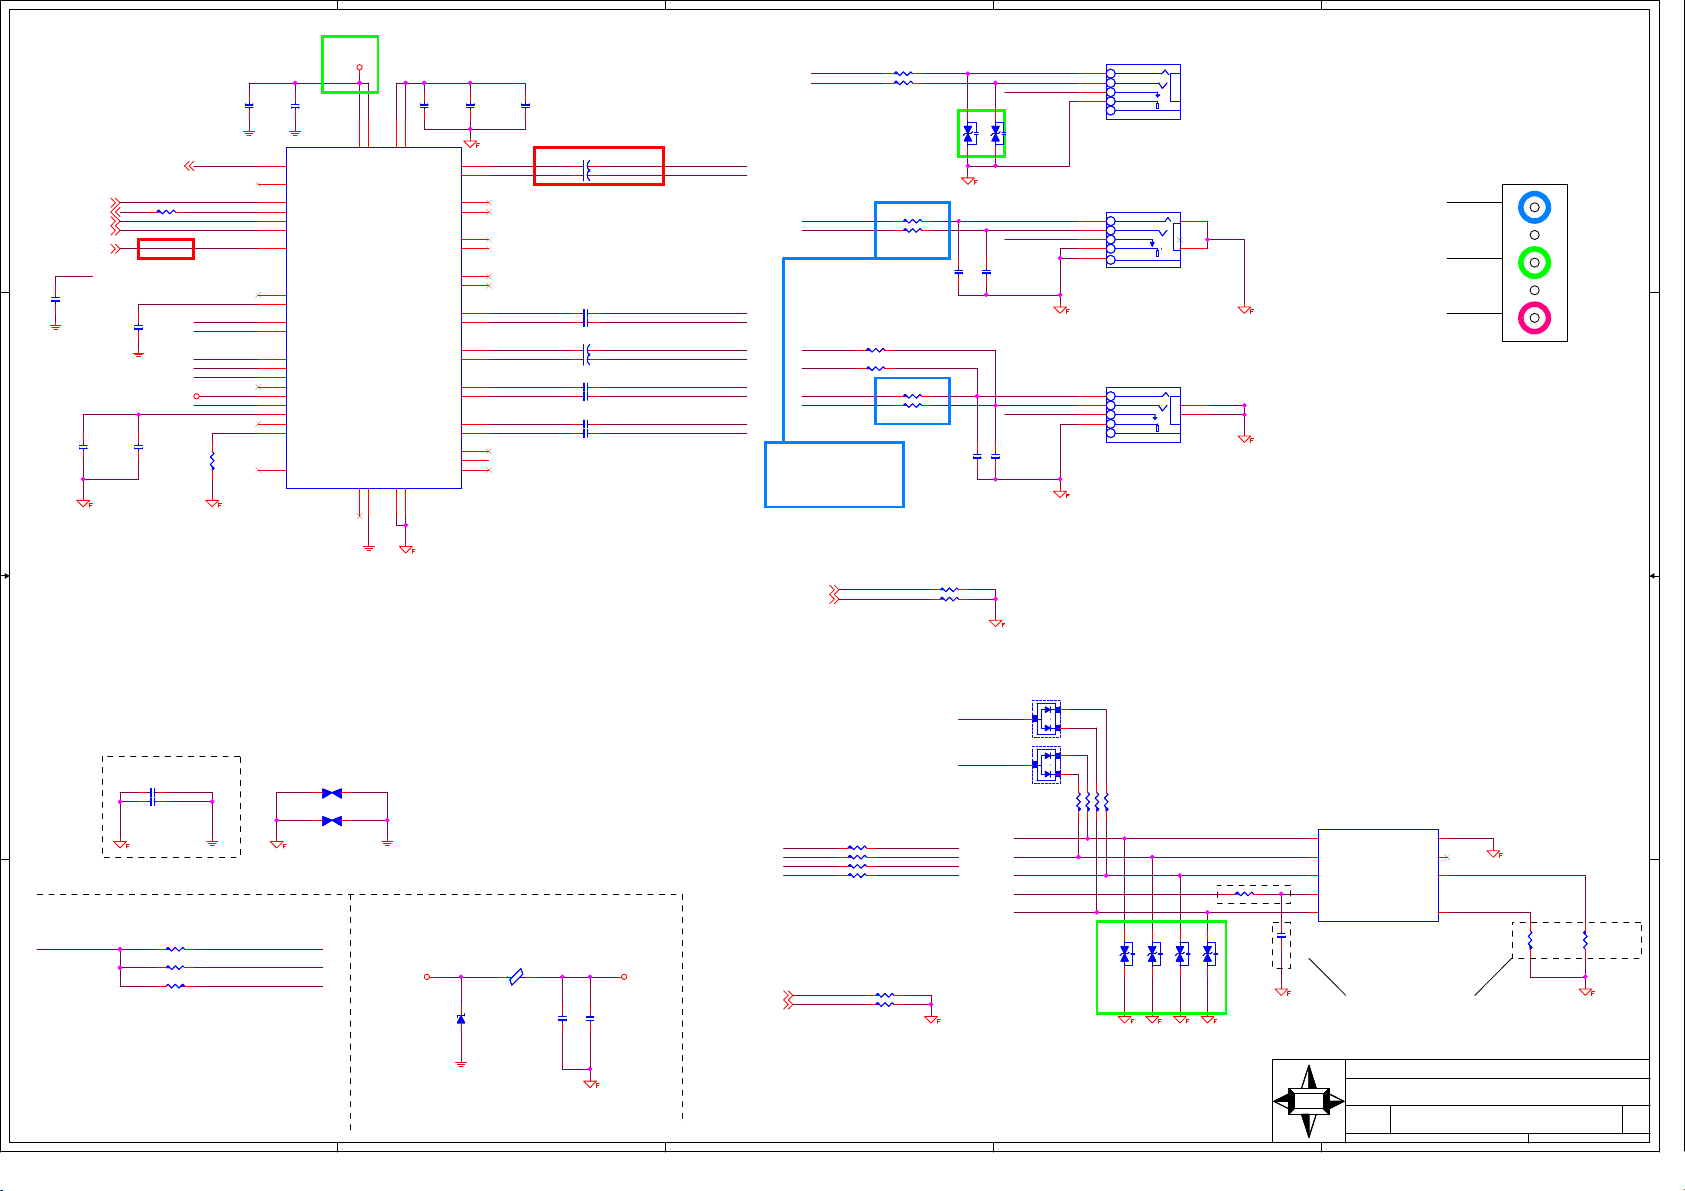Select the topmost audio jack connector symbol
The image size is (1685, 1191).
(x=1143, y=92)
